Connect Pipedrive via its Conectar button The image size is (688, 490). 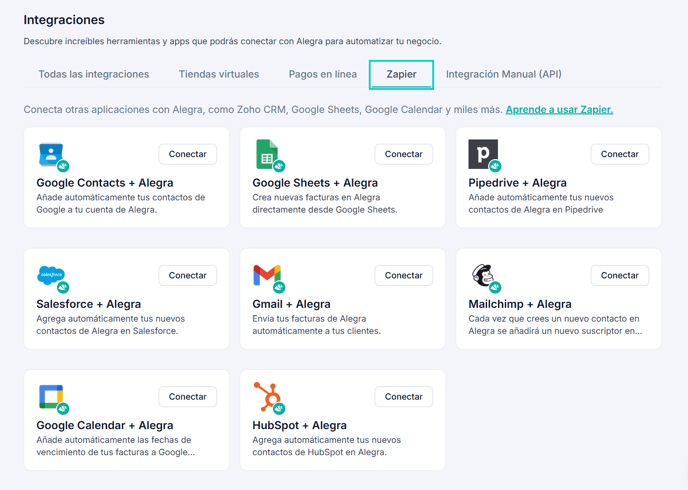click(x=620, y=154)
